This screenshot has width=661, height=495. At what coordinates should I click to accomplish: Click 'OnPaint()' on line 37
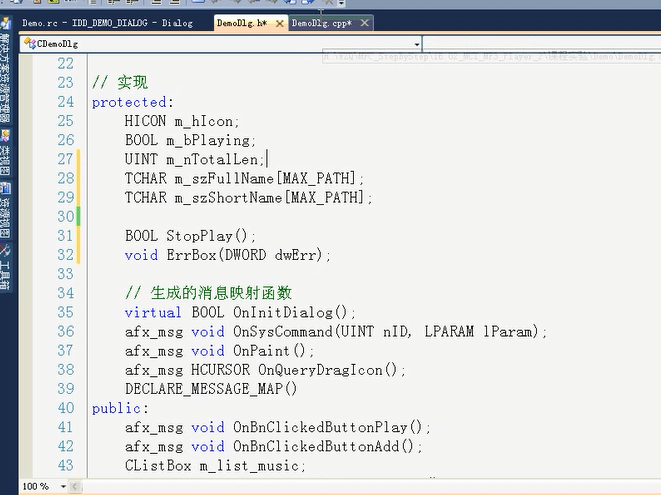pos(269,351)
